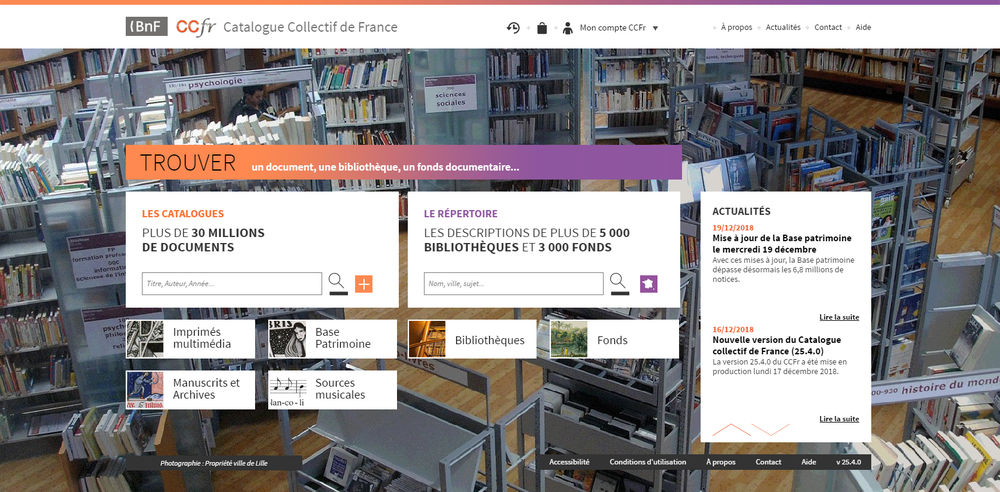Click the répertoire search magnifier icon
This screenshot has height=492, width=1000.
point(619,282)
